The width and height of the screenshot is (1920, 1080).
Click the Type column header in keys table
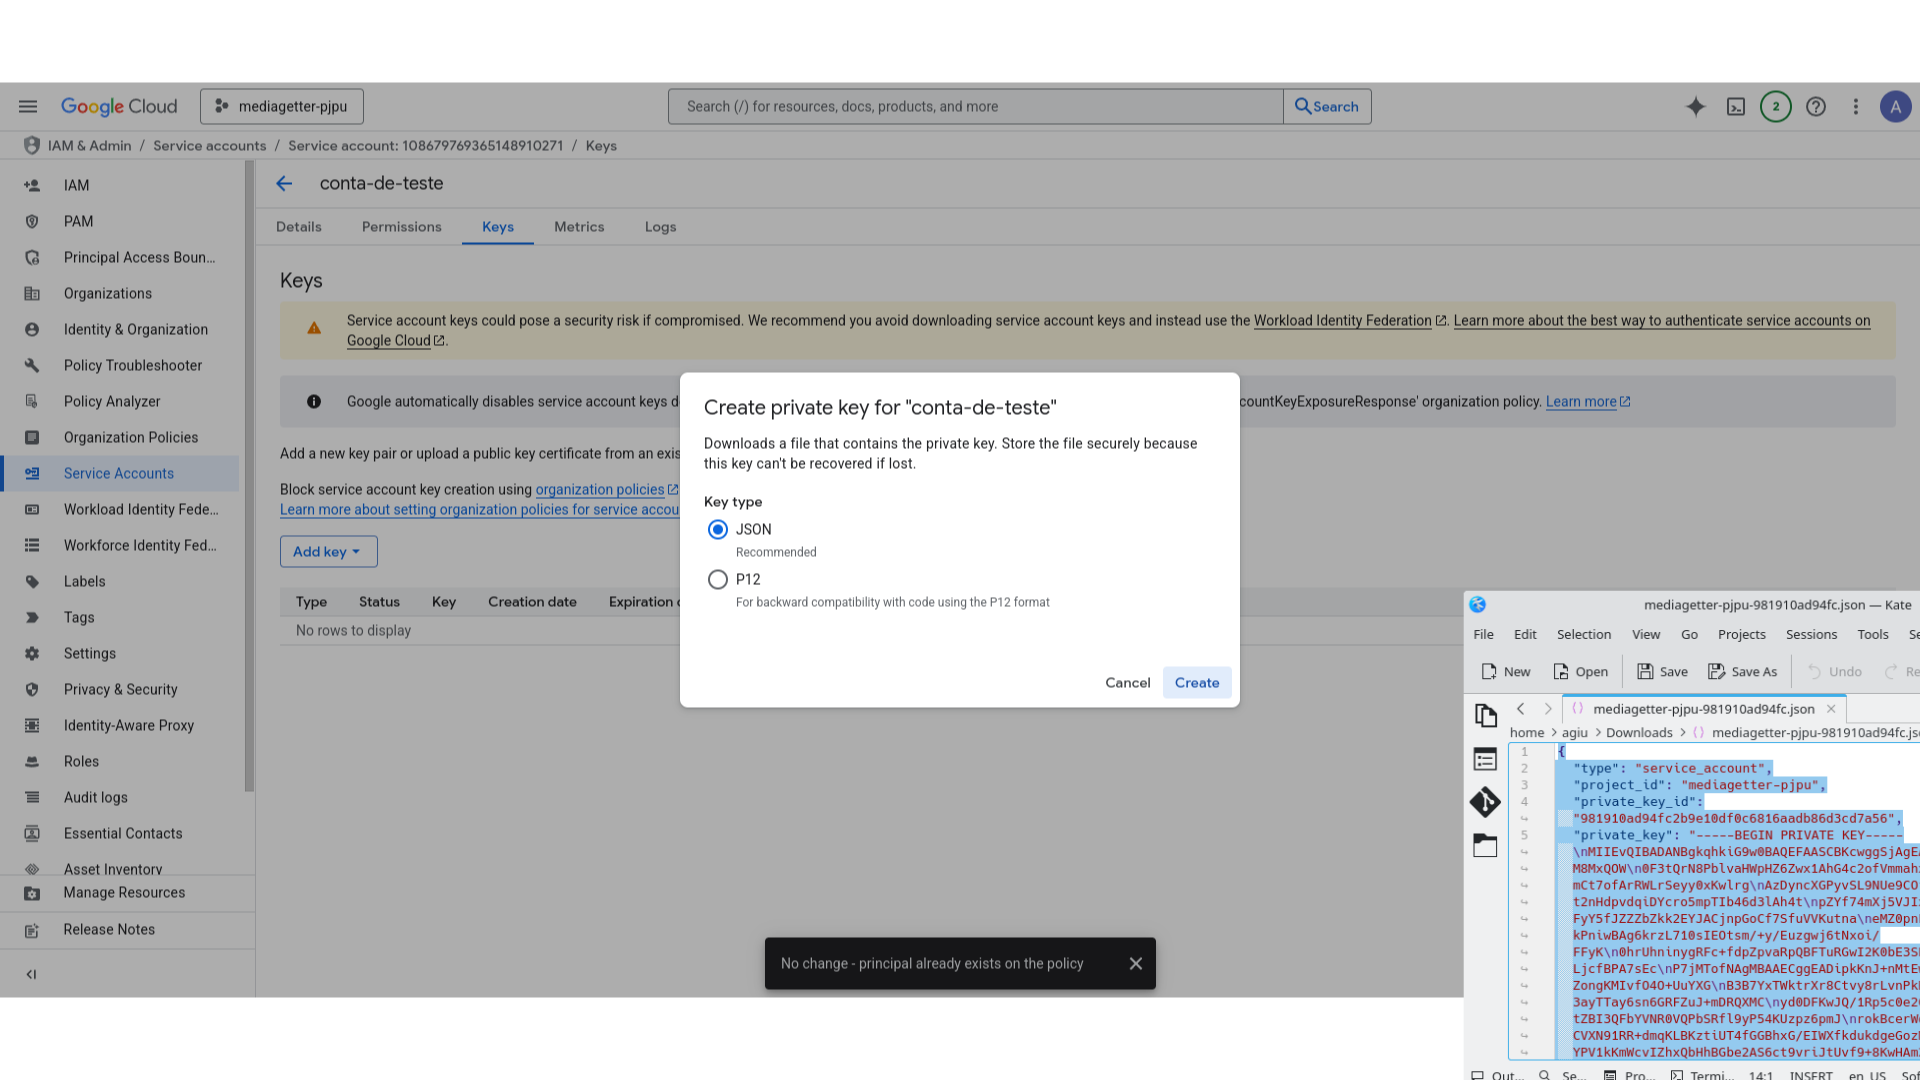click(x=311, y=602)
